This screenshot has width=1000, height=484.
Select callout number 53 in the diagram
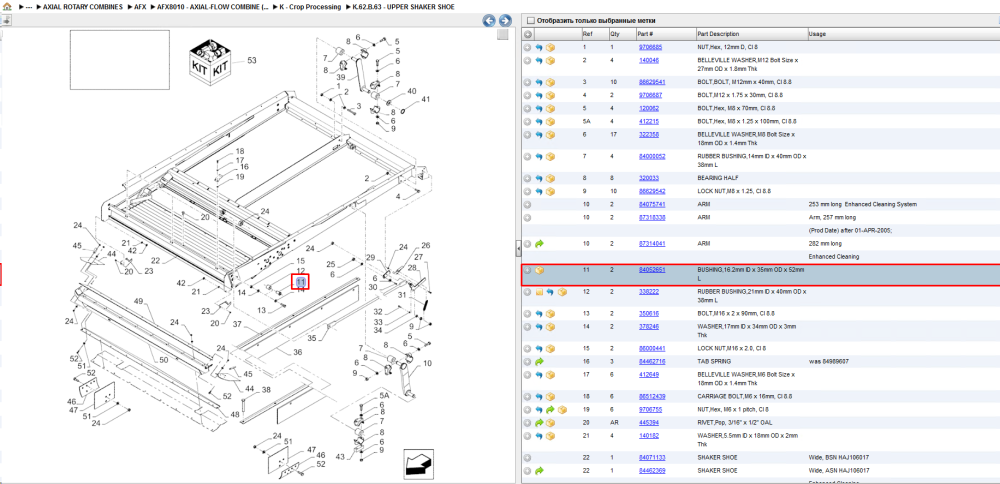pyautogui.click(x=252, y=61)
